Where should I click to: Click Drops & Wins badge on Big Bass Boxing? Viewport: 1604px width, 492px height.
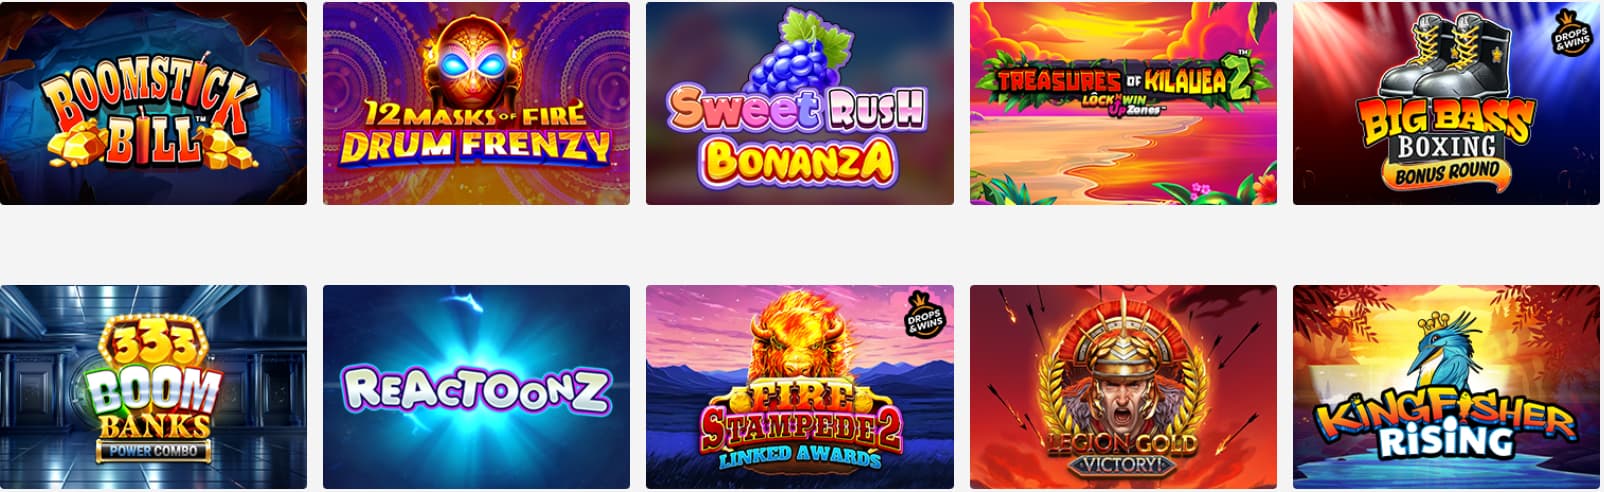click(x=1571, y=36)
